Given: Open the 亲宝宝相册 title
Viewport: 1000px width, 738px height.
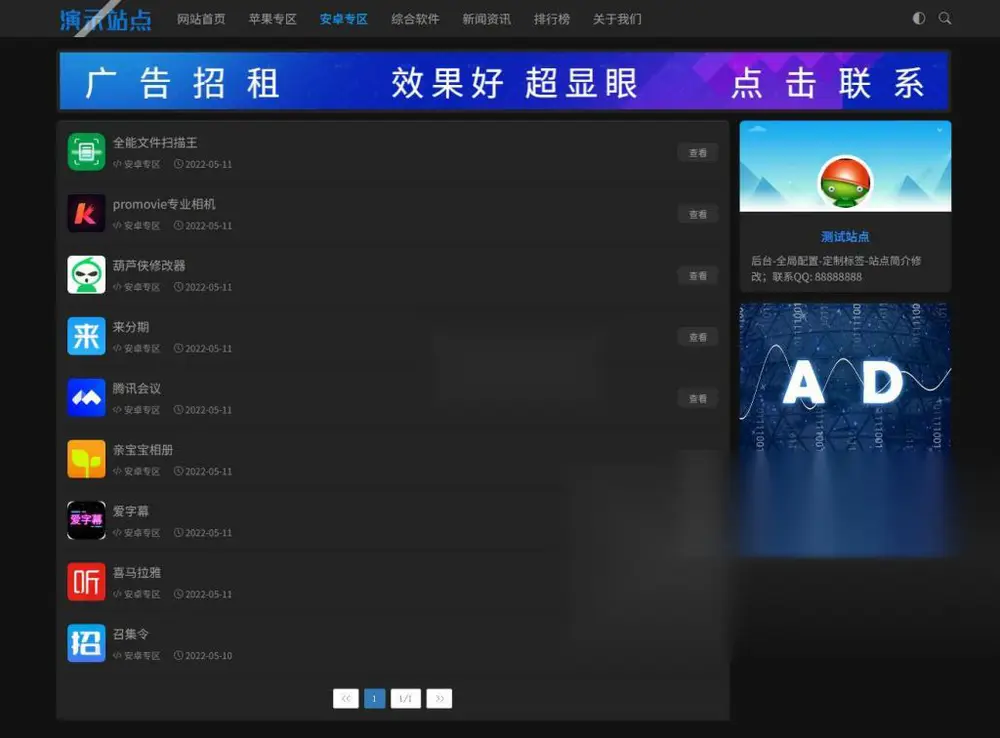Looking at the screenshot, I should [143, 450].
